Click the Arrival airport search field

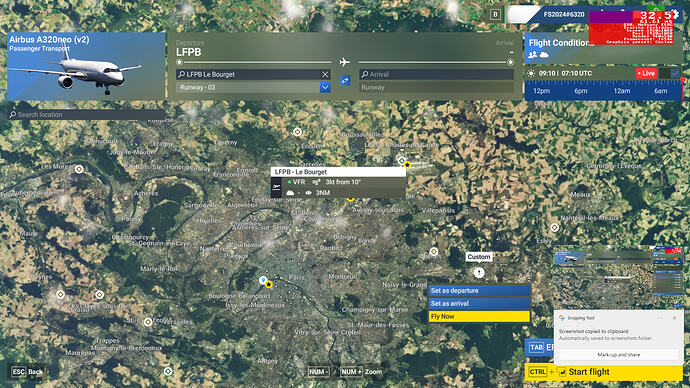[437, 74]
